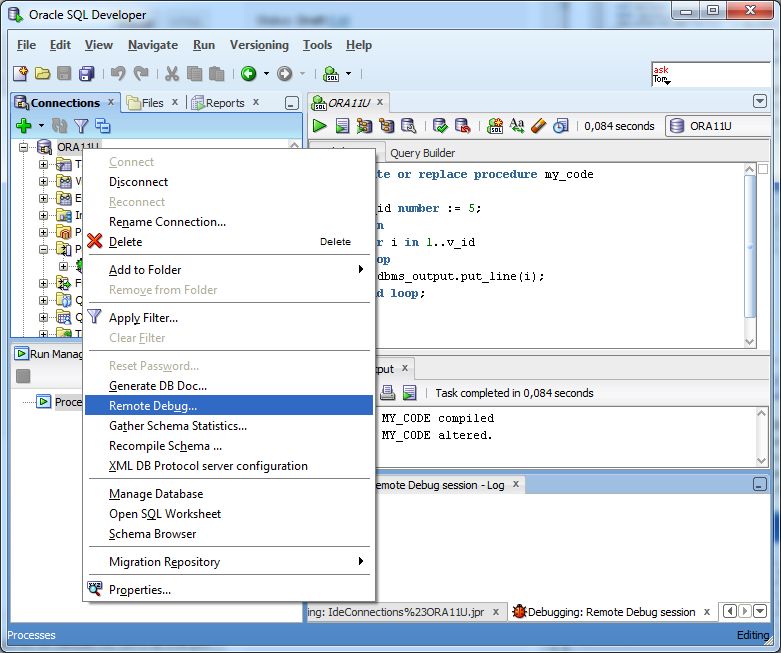Click the Paste icon in main toolbar
The width and height of the screenshot is (781, 653).
pyautogui.click(x=216, y=74)
